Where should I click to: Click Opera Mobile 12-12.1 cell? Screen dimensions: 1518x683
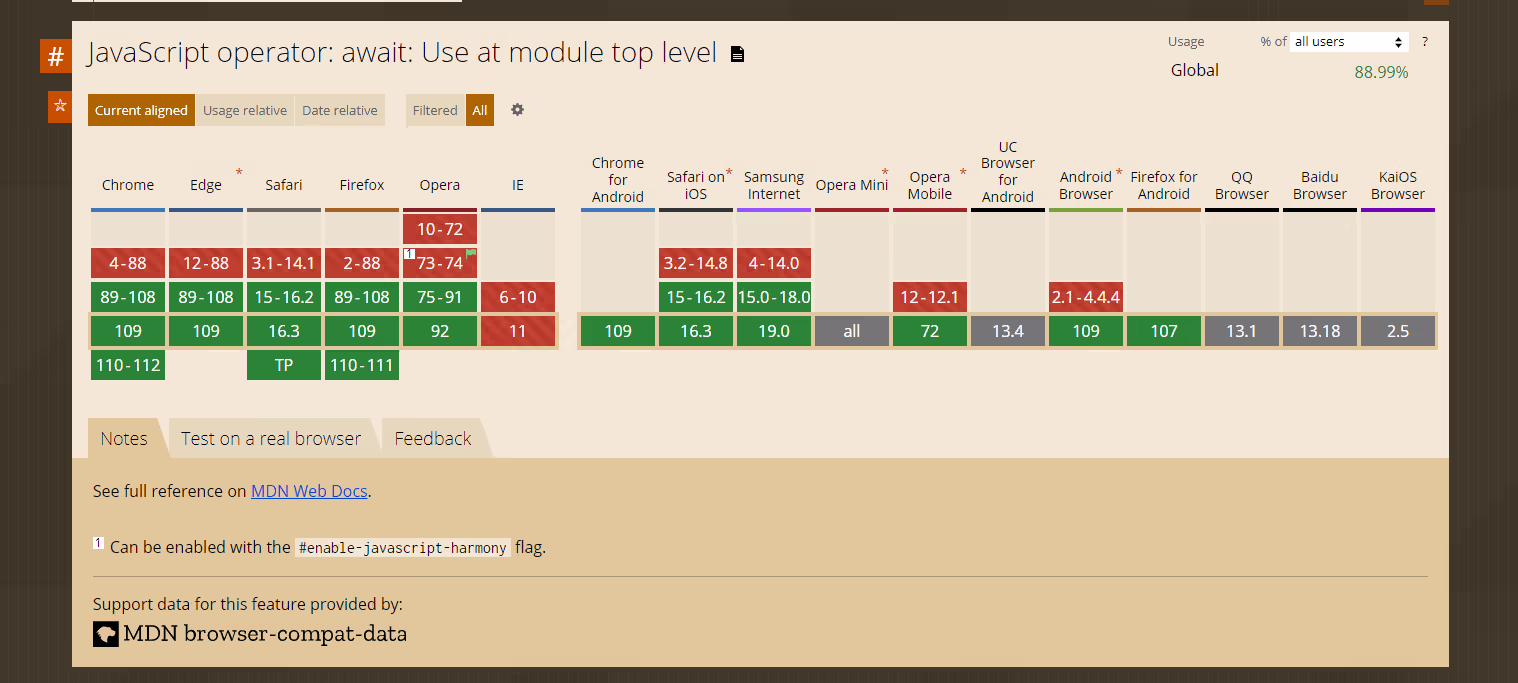(930, 297)
